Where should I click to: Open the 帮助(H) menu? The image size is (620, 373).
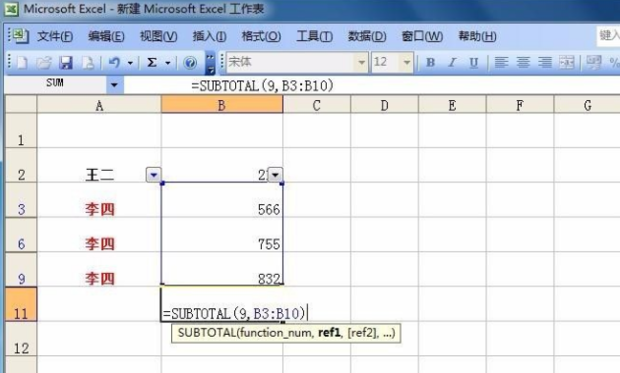coord(477,36)
